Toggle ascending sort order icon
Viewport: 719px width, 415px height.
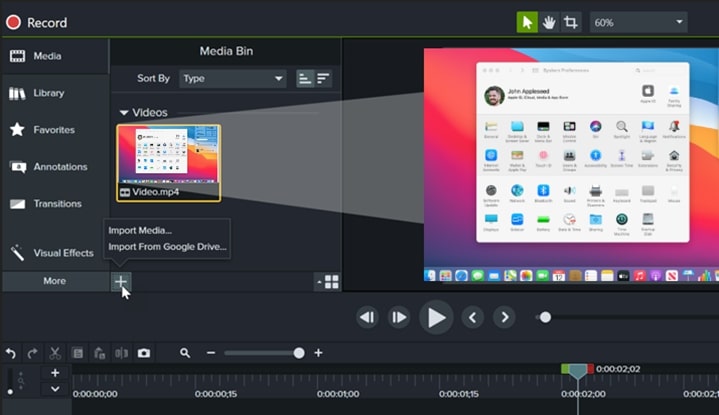[x=305, y=78]
